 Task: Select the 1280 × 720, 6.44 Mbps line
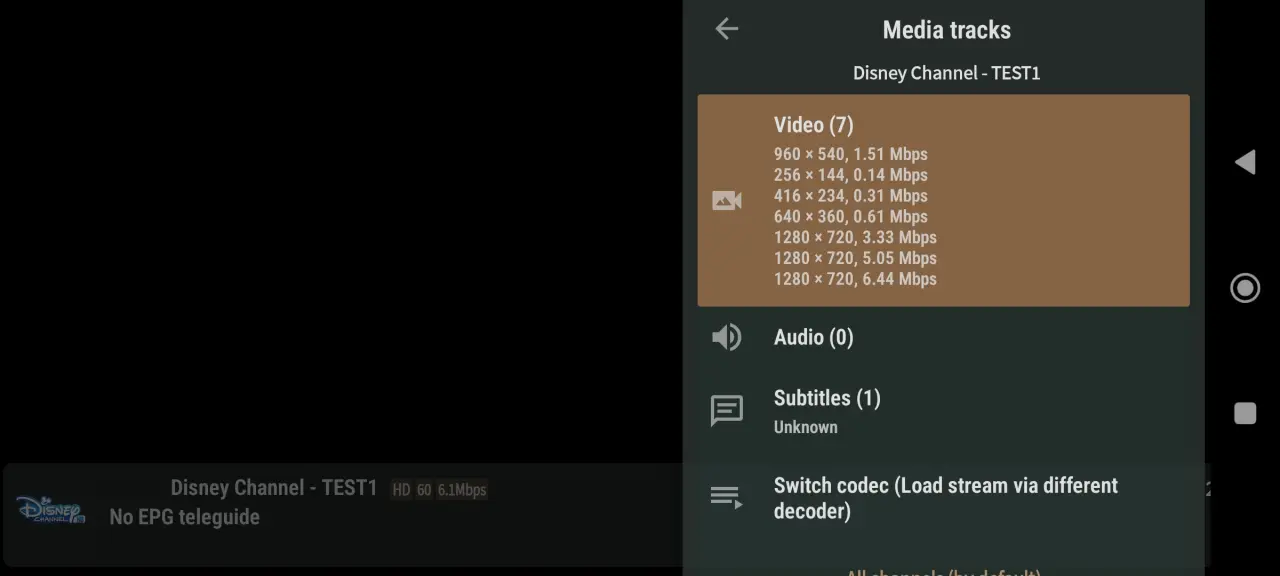855,279
